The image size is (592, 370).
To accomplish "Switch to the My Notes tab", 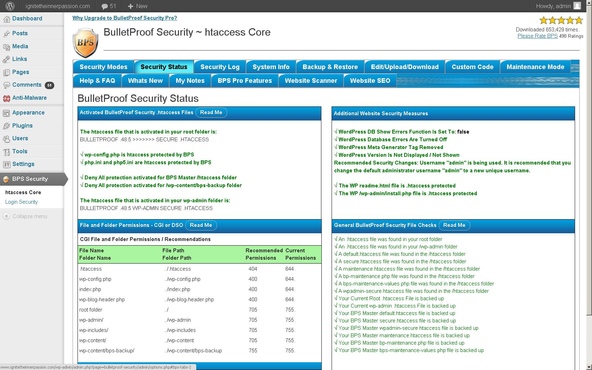I will click(190, 80).
